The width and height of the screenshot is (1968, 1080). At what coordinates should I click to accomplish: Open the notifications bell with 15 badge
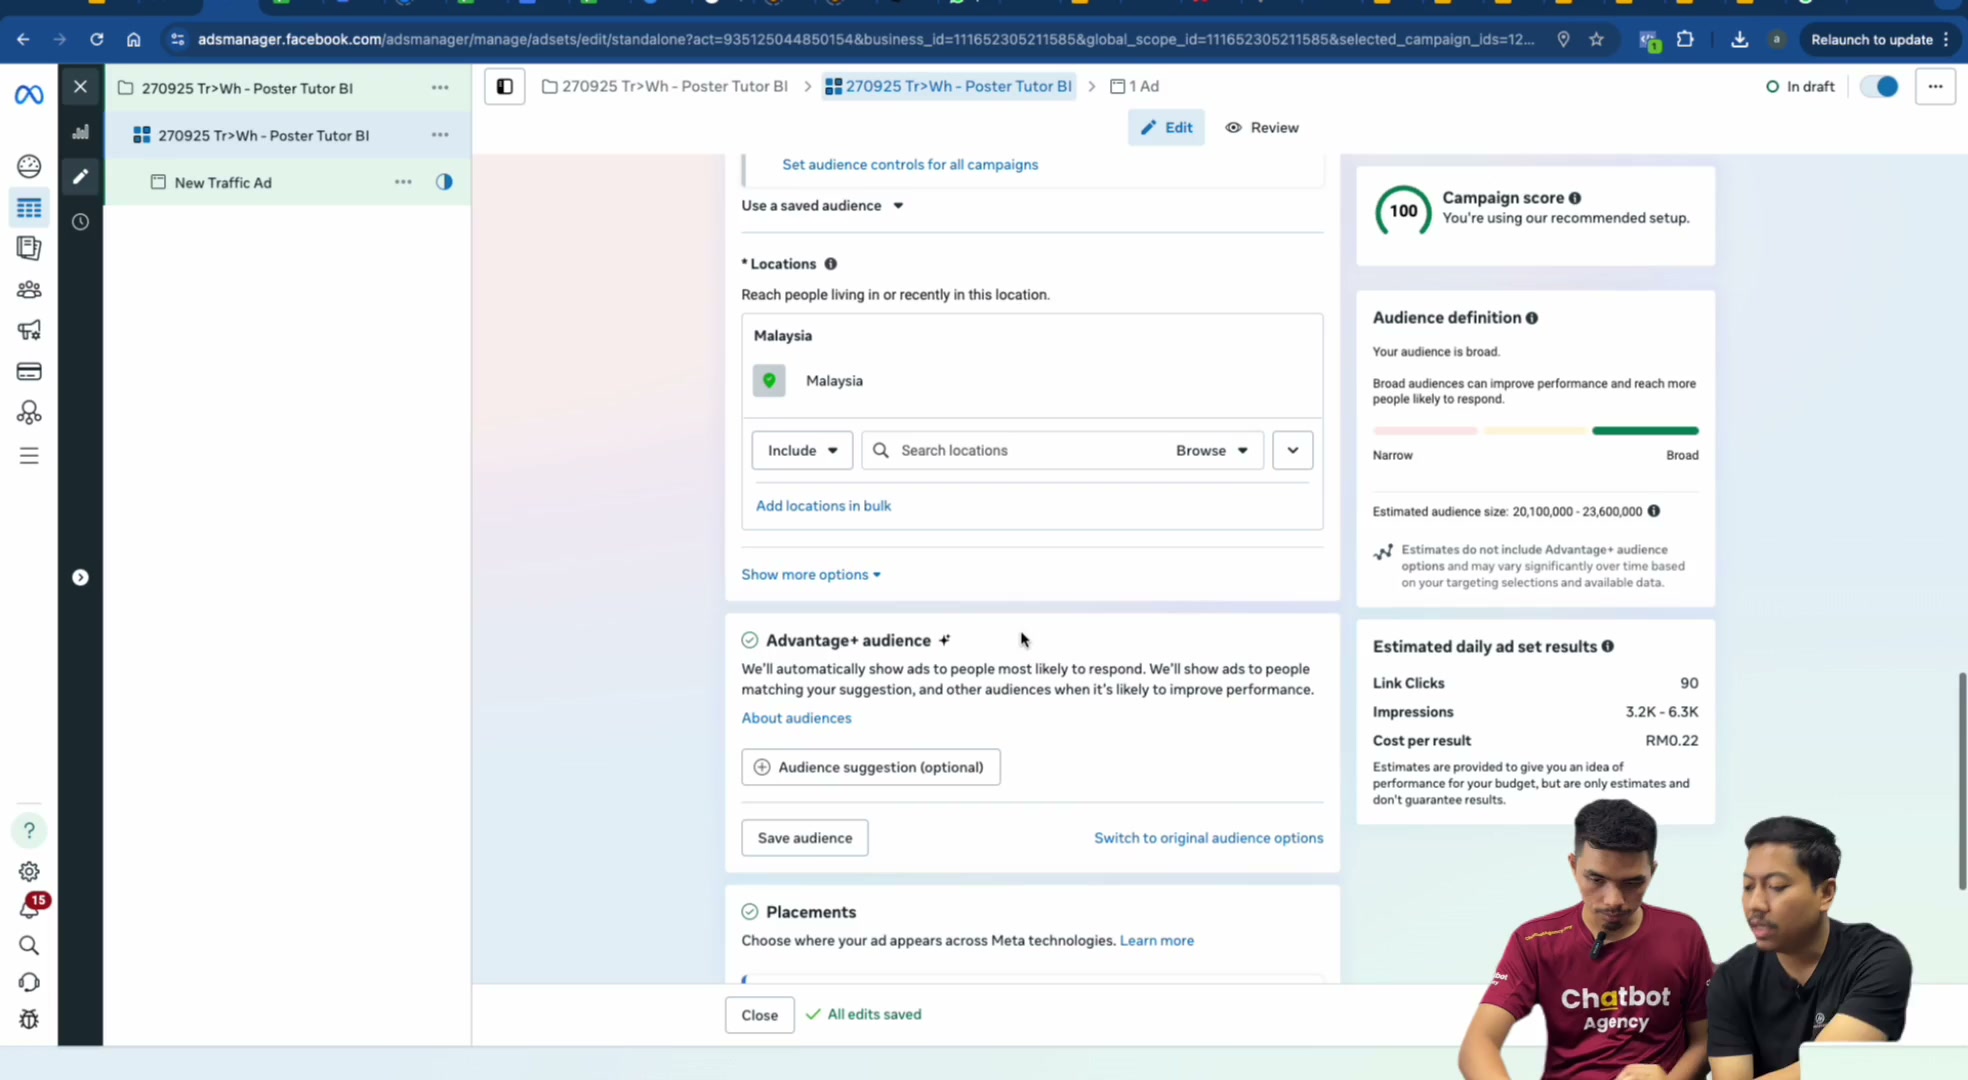[31, 907]
